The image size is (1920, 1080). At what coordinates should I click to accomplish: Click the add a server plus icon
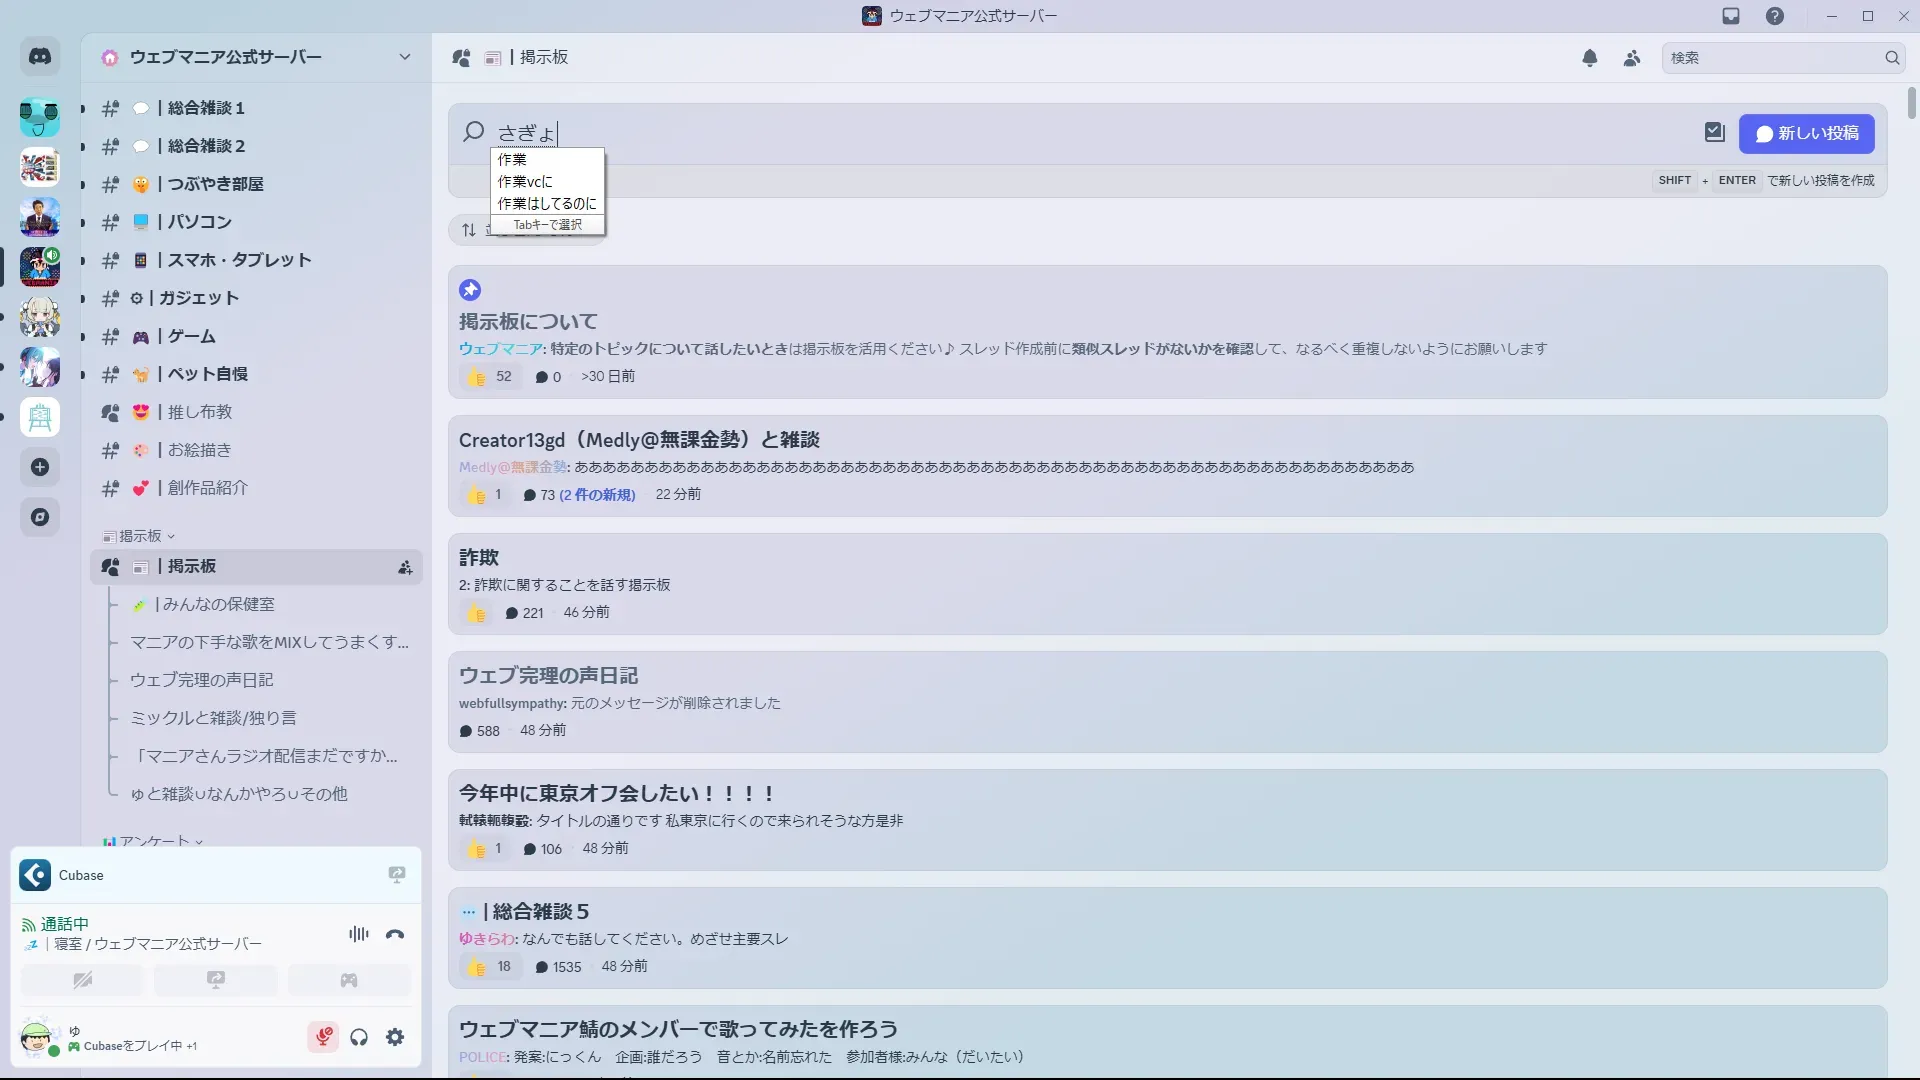tap(40, 467)
